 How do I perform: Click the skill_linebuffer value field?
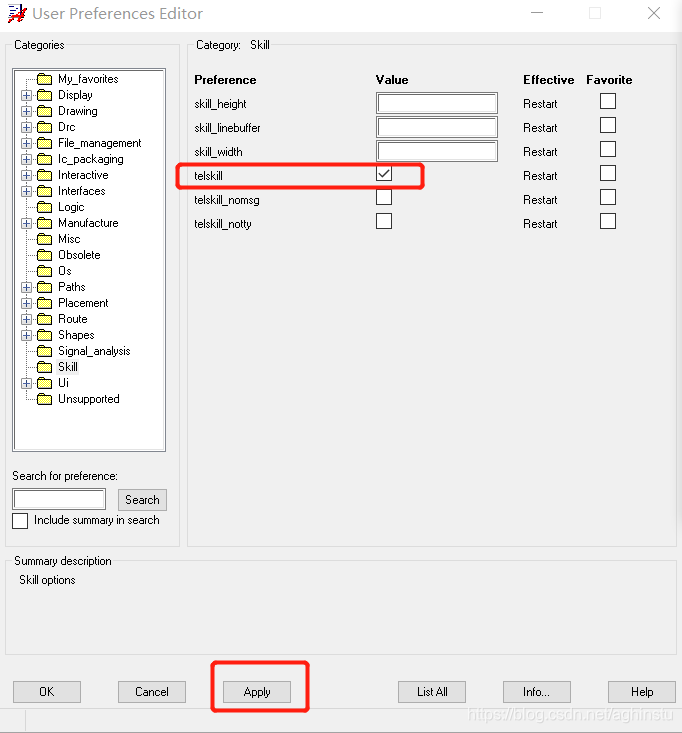tap(437, 127)
